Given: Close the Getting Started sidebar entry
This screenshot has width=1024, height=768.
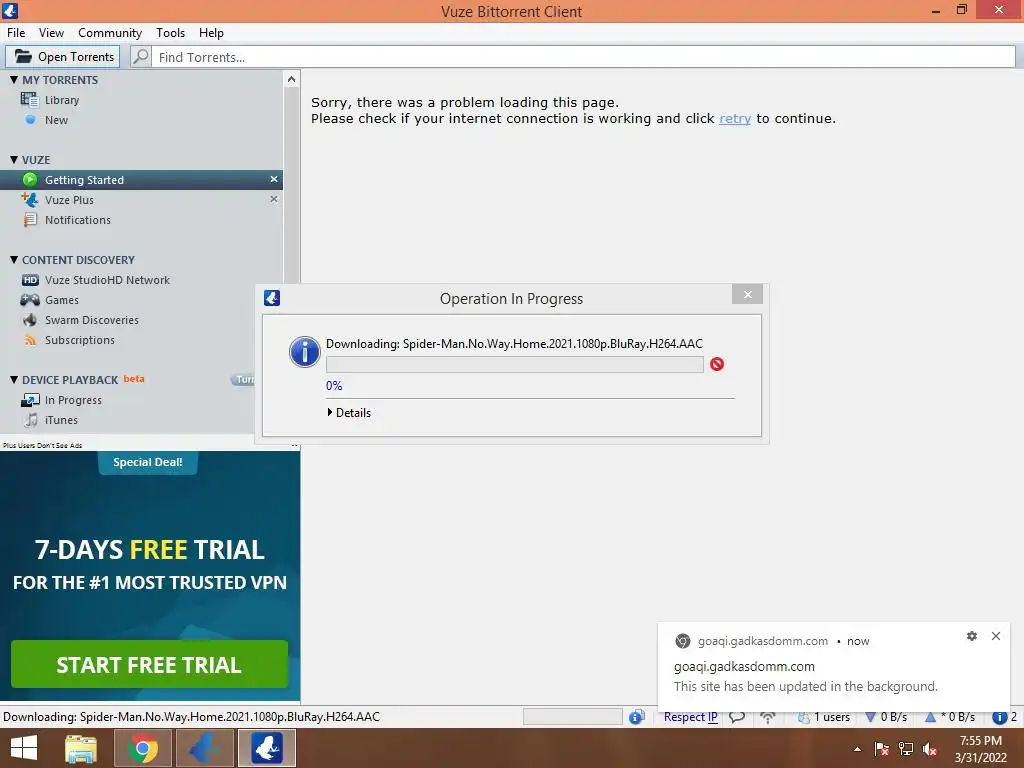Looking at the screenshot, I should point(274,179).
